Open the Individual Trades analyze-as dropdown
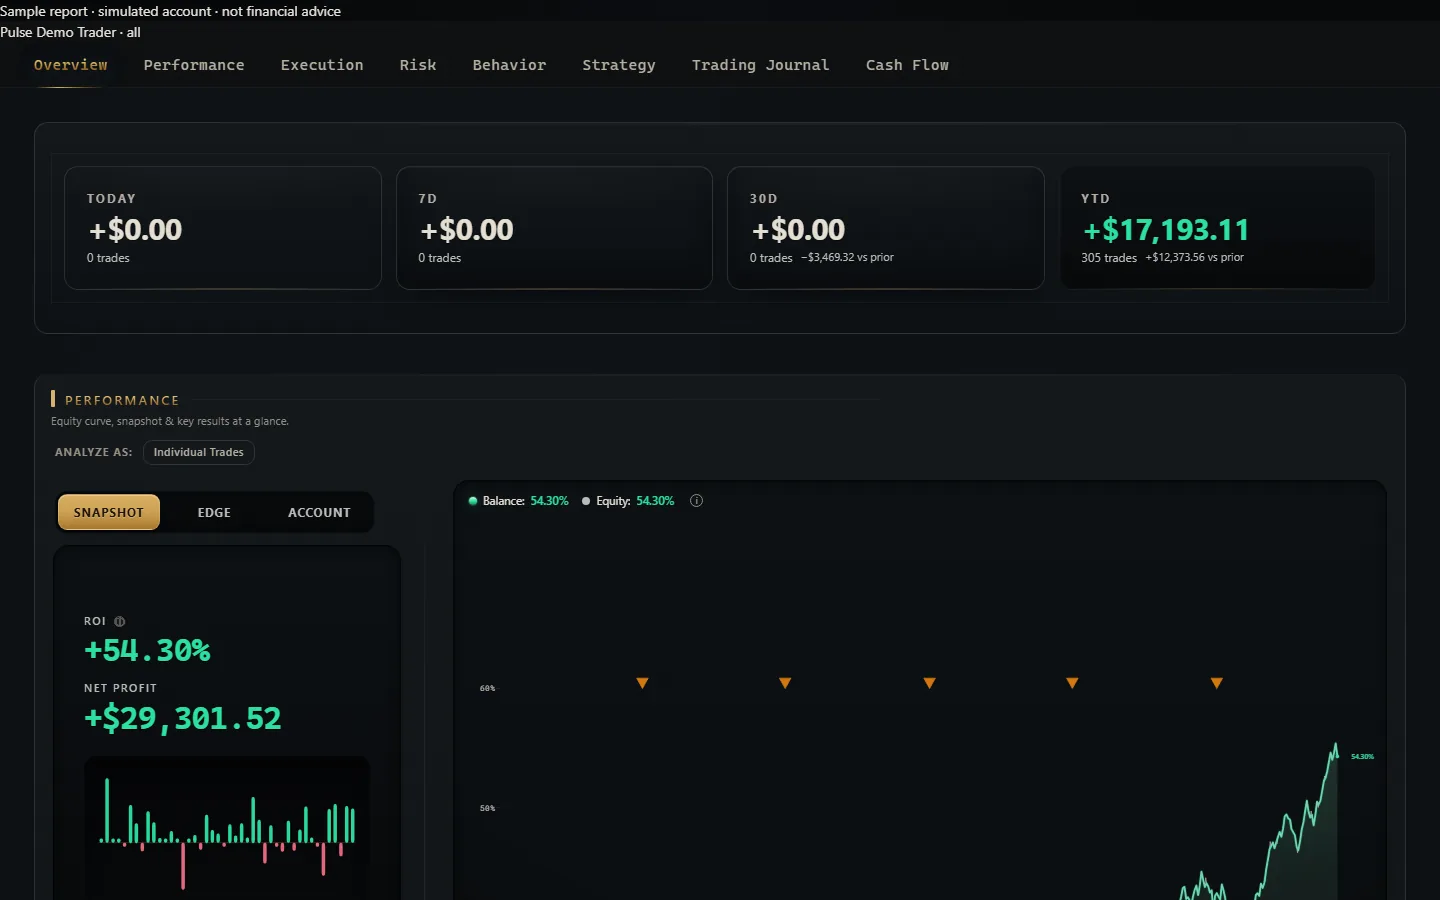Viewport: 1440px width, 900px height. 199,452
